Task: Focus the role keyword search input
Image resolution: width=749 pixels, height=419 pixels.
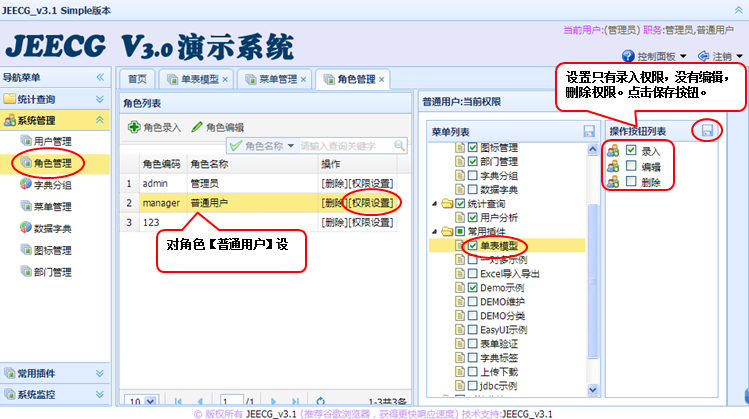Action: tap(345, 146)
